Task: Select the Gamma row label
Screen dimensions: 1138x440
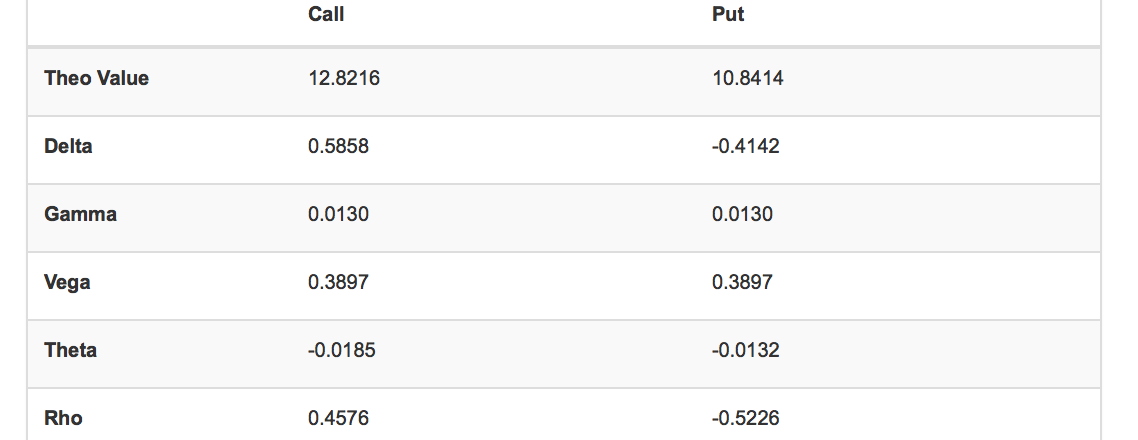Action: 80,214
